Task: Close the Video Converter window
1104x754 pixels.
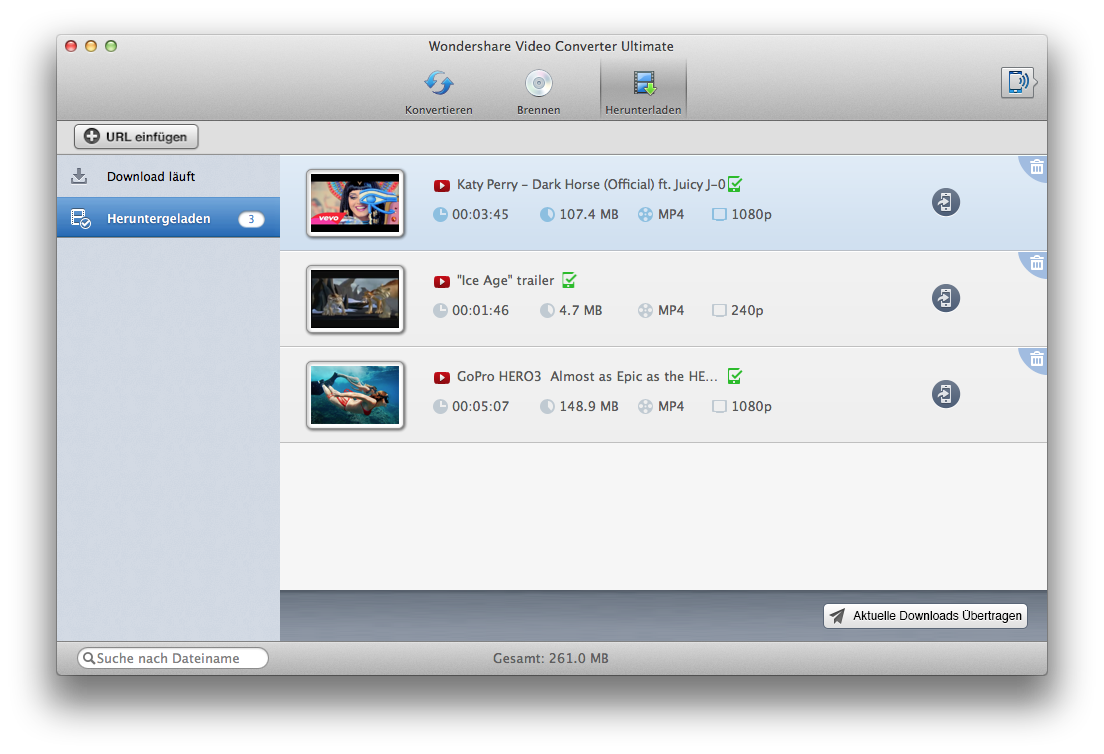Action: tap(71, 46)
